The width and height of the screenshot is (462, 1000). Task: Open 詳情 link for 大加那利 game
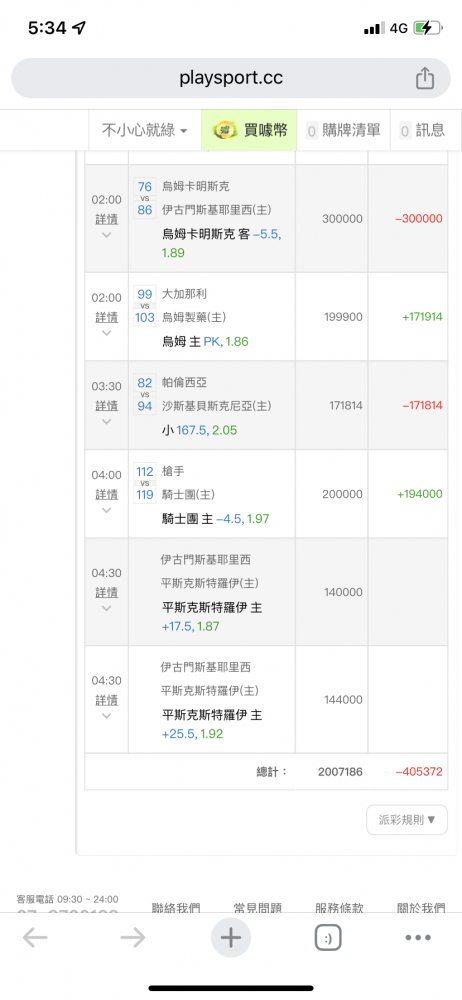coord(107,317)
